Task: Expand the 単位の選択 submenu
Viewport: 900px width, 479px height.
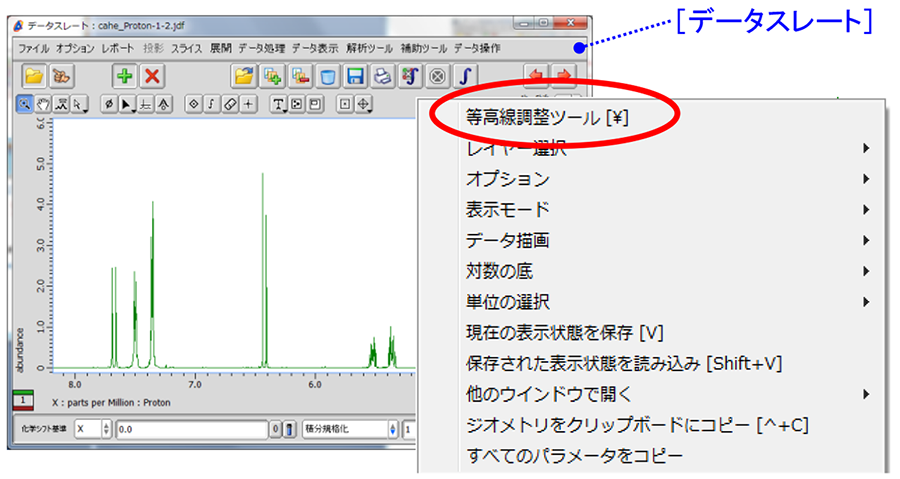Action: pos(507,301)
